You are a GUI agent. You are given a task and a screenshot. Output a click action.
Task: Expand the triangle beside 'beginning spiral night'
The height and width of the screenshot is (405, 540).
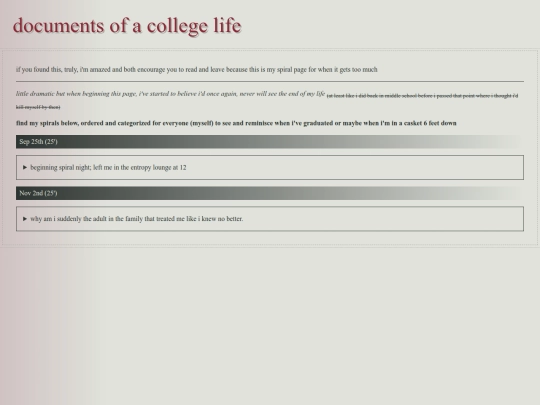(25, 167)
